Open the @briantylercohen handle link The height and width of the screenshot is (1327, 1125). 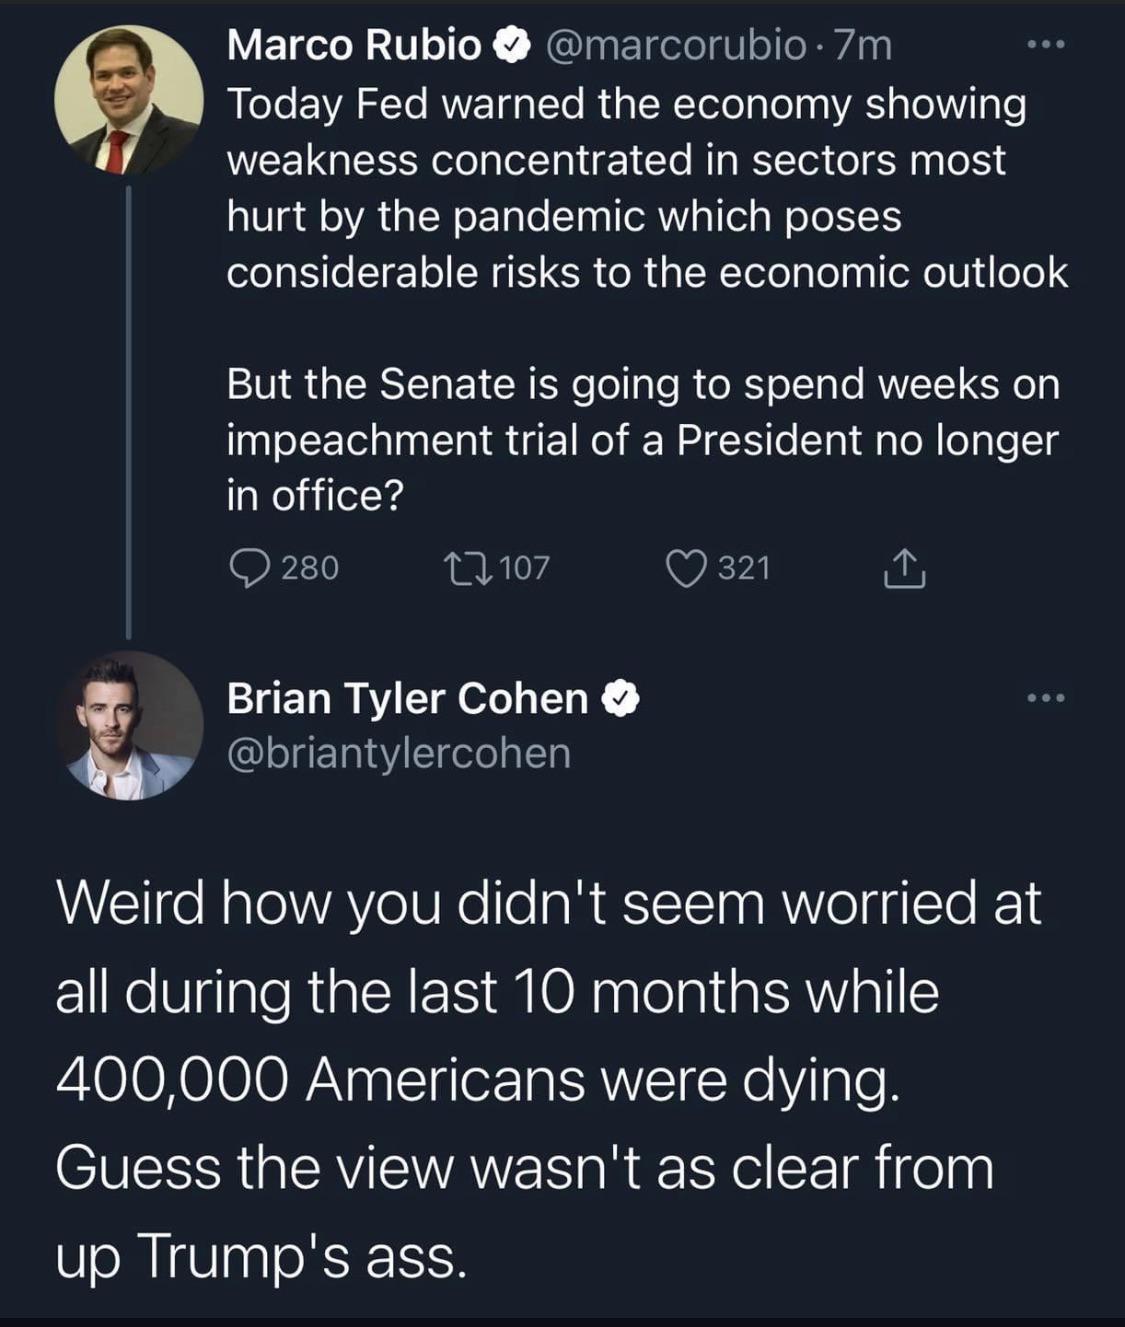(x=399, y=753)
